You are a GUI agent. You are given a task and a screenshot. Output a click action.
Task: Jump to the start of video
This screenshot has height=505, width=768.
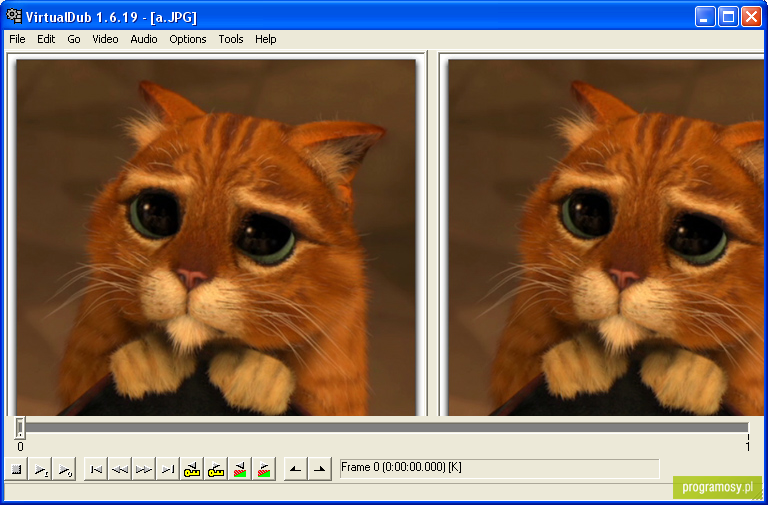pyautogui.click(x=96, y=469)
